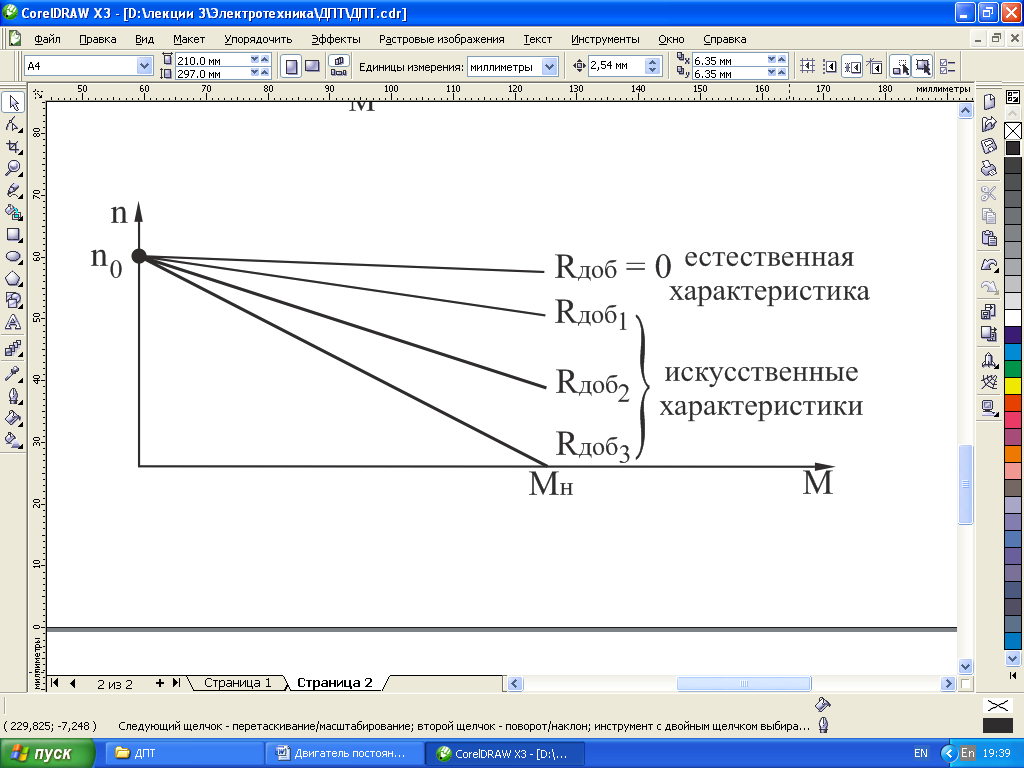1024x768 pixels.
Task: Select the Ellipse tool
Action: [13, 257]
